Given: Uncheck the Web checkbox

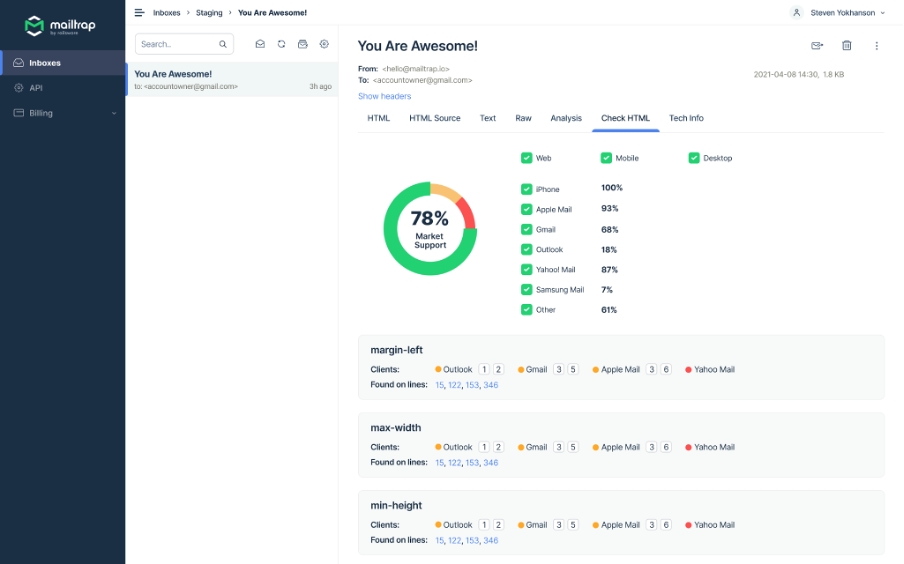Looking at the screenshot, I should 527,158.
